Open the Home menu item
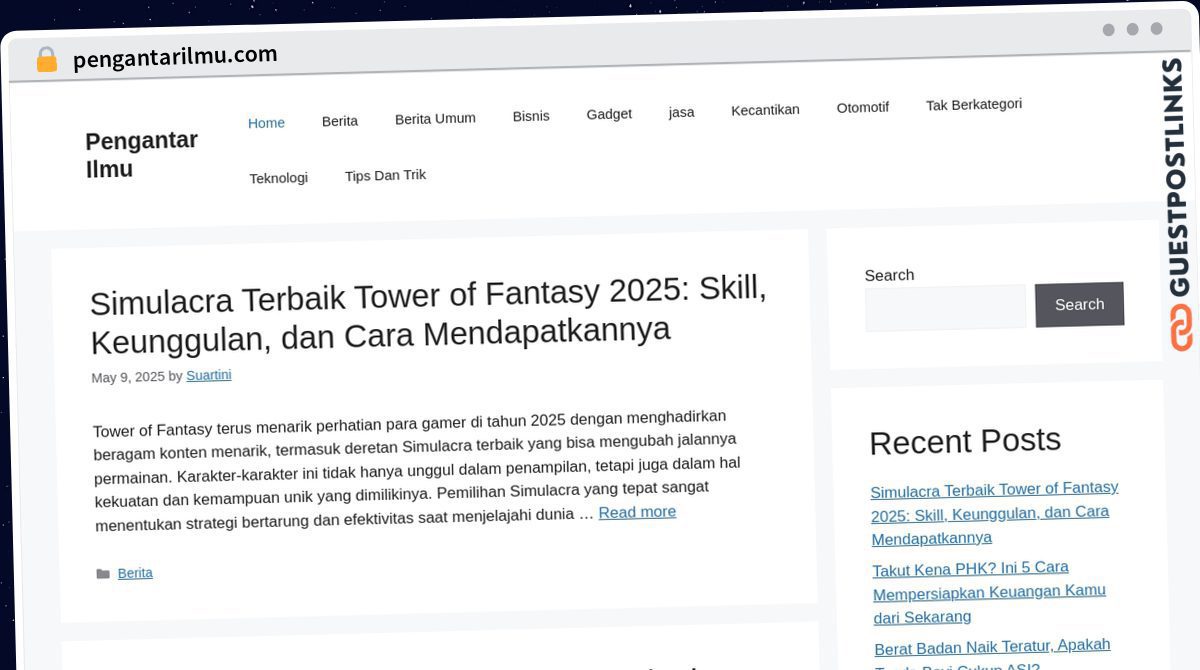Screen dimensions: 1200x670 (x=266, y=123)
